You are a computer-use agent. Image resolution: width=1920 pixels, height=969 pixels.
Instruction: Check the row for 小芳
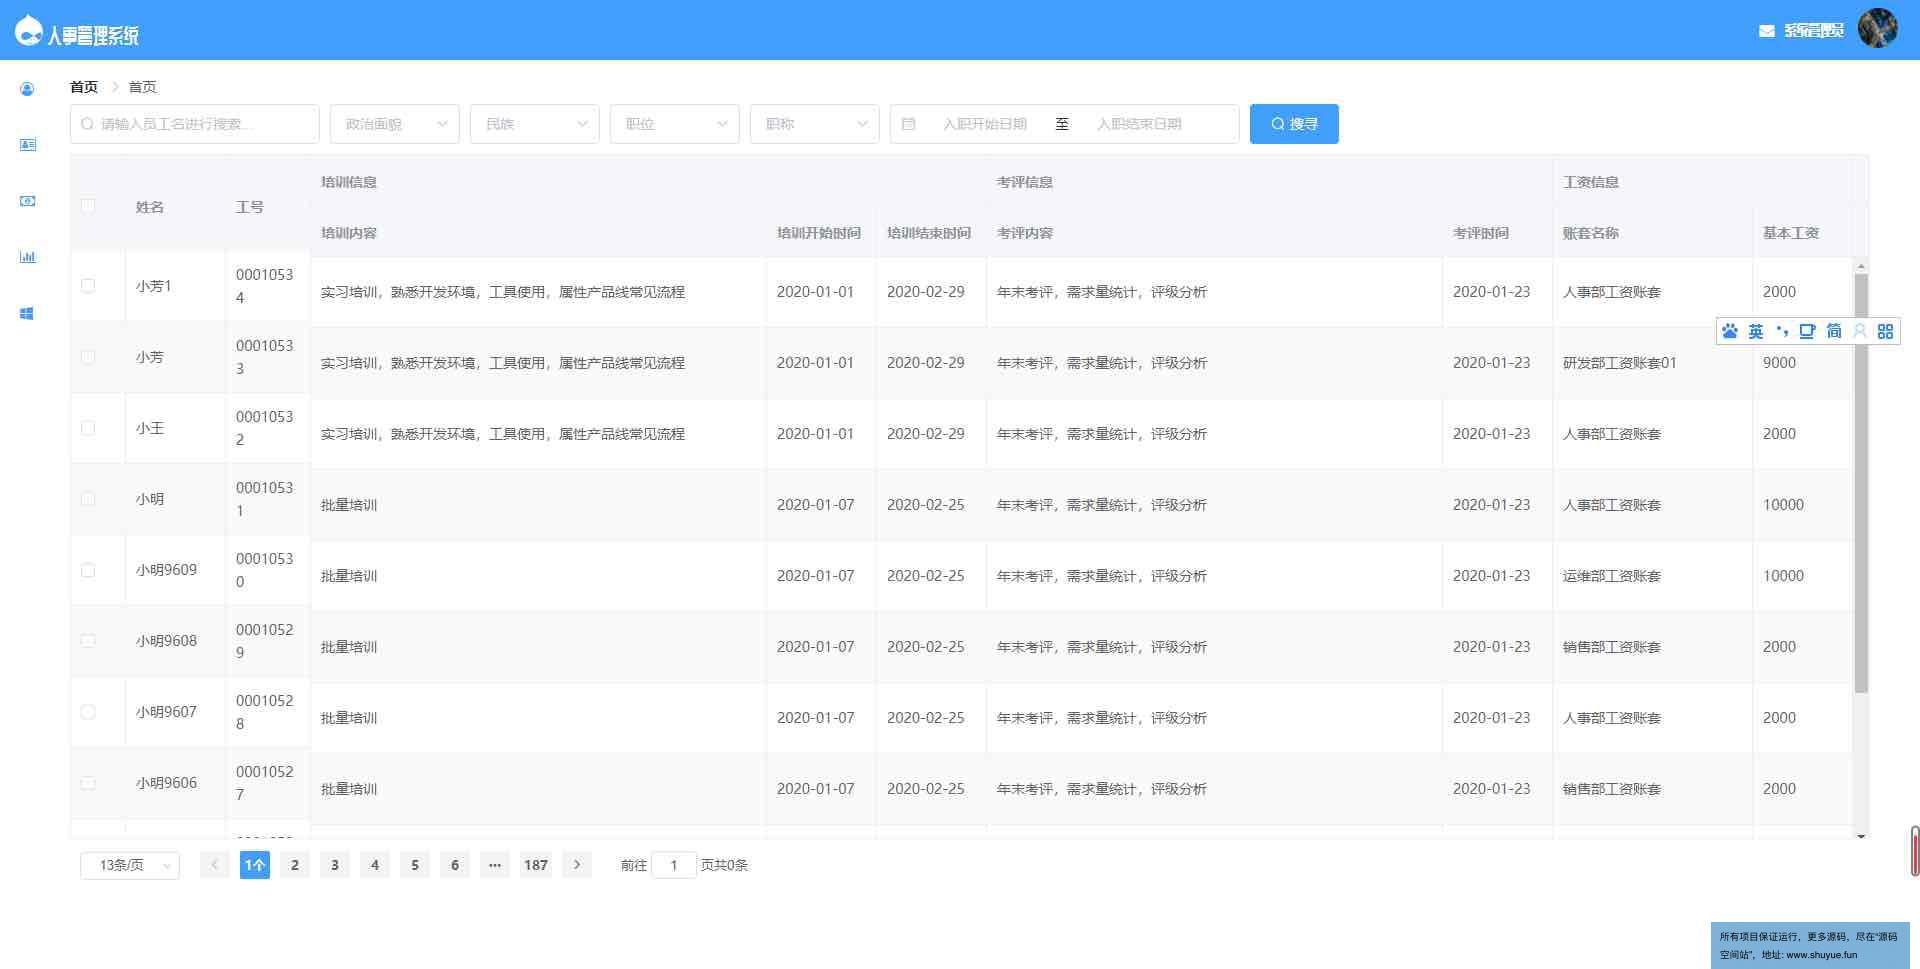[x=88, y=357]
